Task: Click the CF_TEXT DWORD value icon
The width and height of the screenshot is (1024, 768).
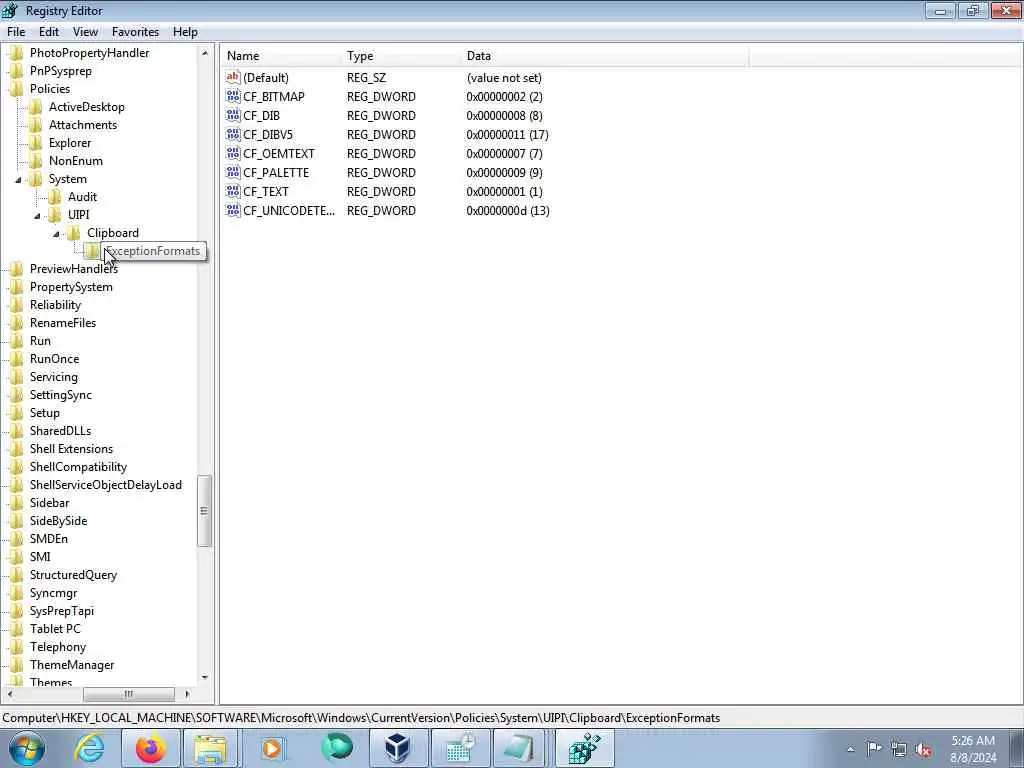Action: (233, 191)
